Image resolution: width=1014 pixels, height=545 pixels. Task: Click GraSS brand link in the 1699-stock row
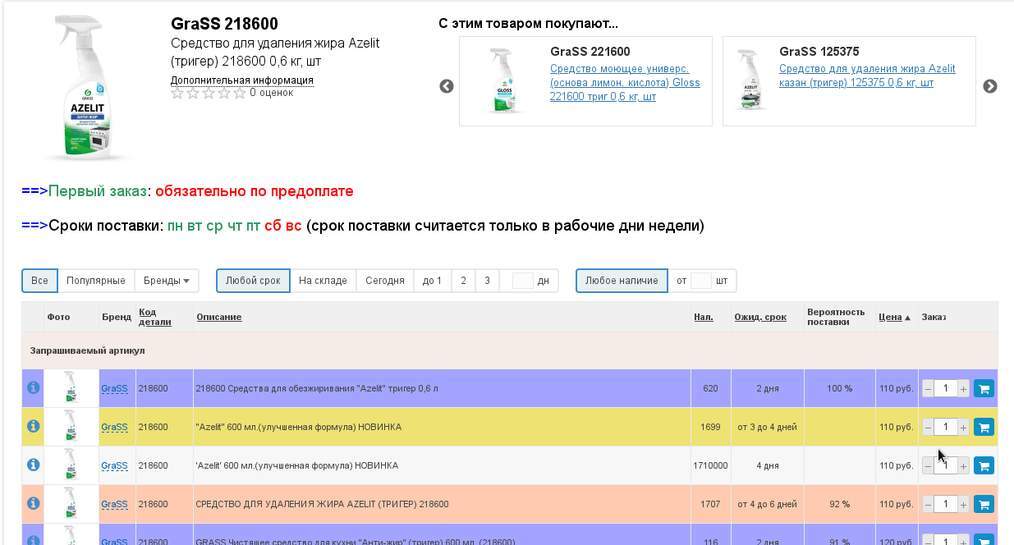[x=114, y=427]
